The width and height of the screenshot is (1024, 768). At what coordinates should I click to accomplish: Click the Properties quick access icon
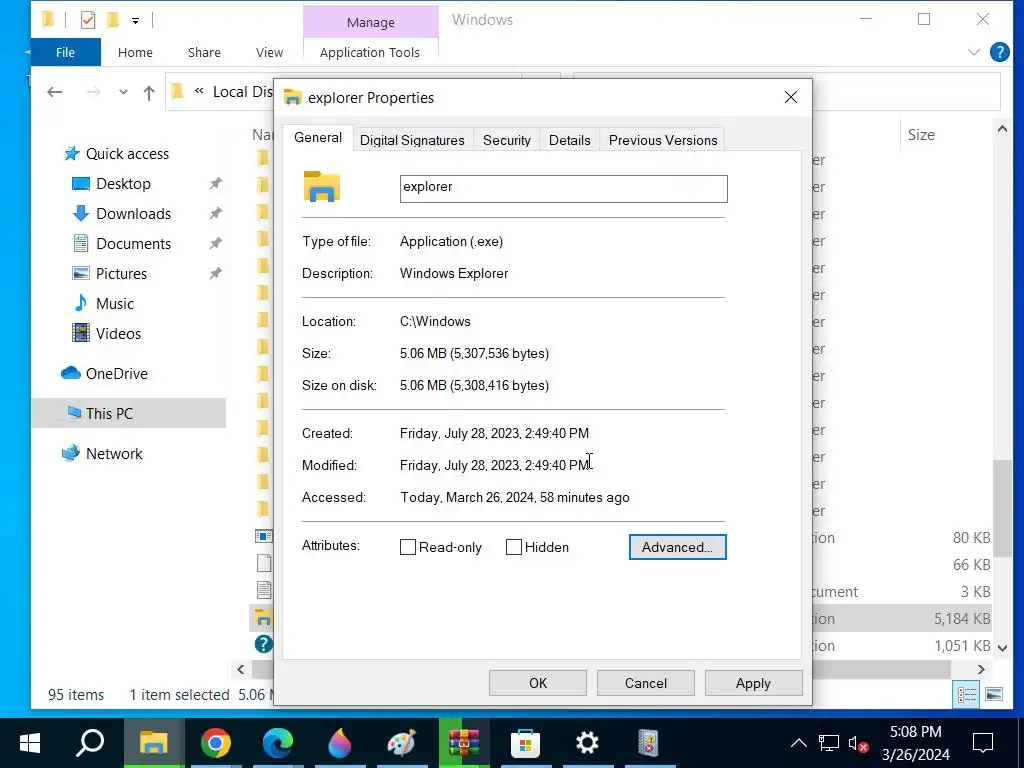tap(88, 20)
